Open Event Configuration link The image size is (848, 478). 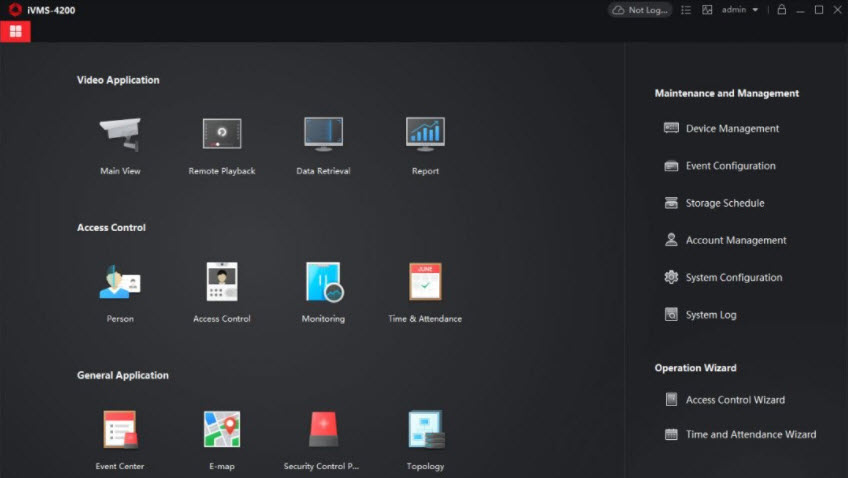(x=731, y=166)
